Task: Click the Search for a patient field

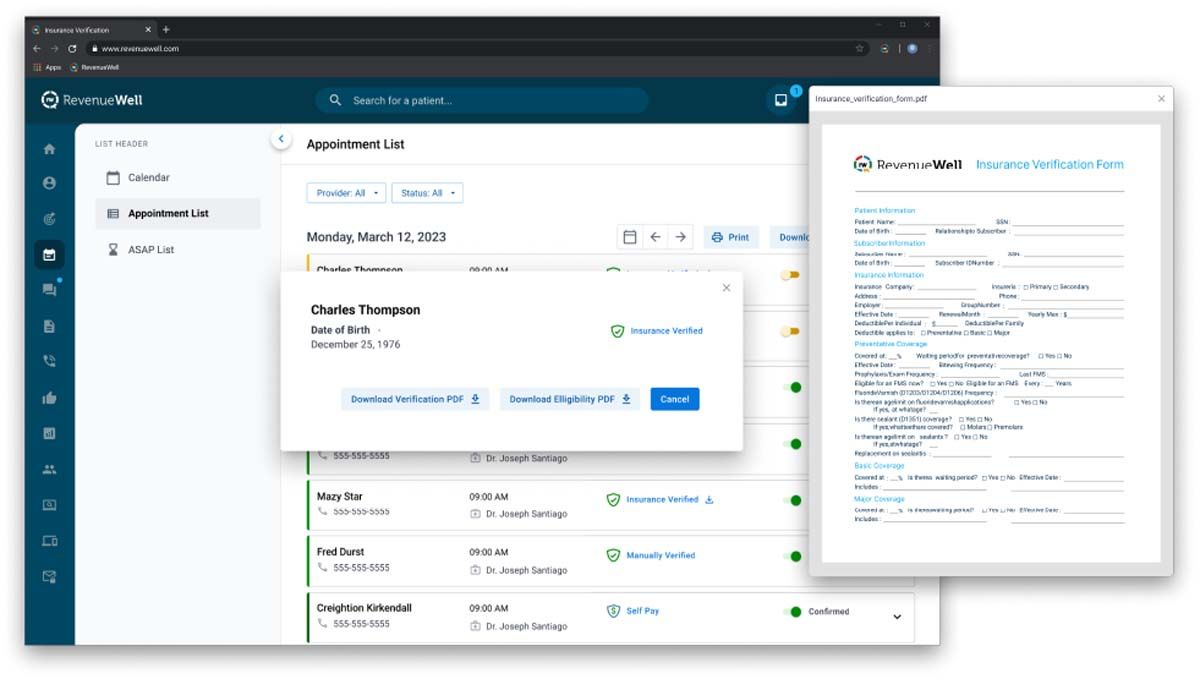Action: pyautogui.click(x=483, y=100)
